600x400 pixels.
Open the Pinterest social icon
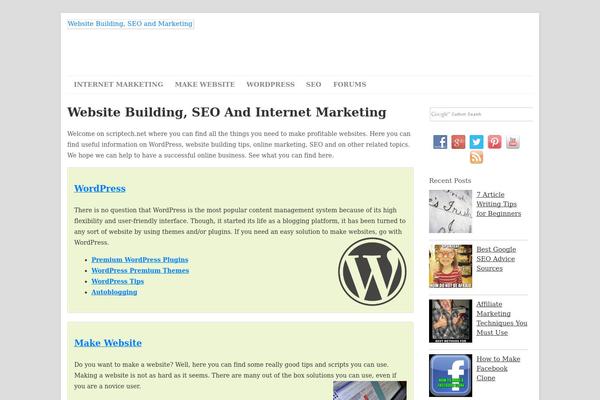click(494, 142)
